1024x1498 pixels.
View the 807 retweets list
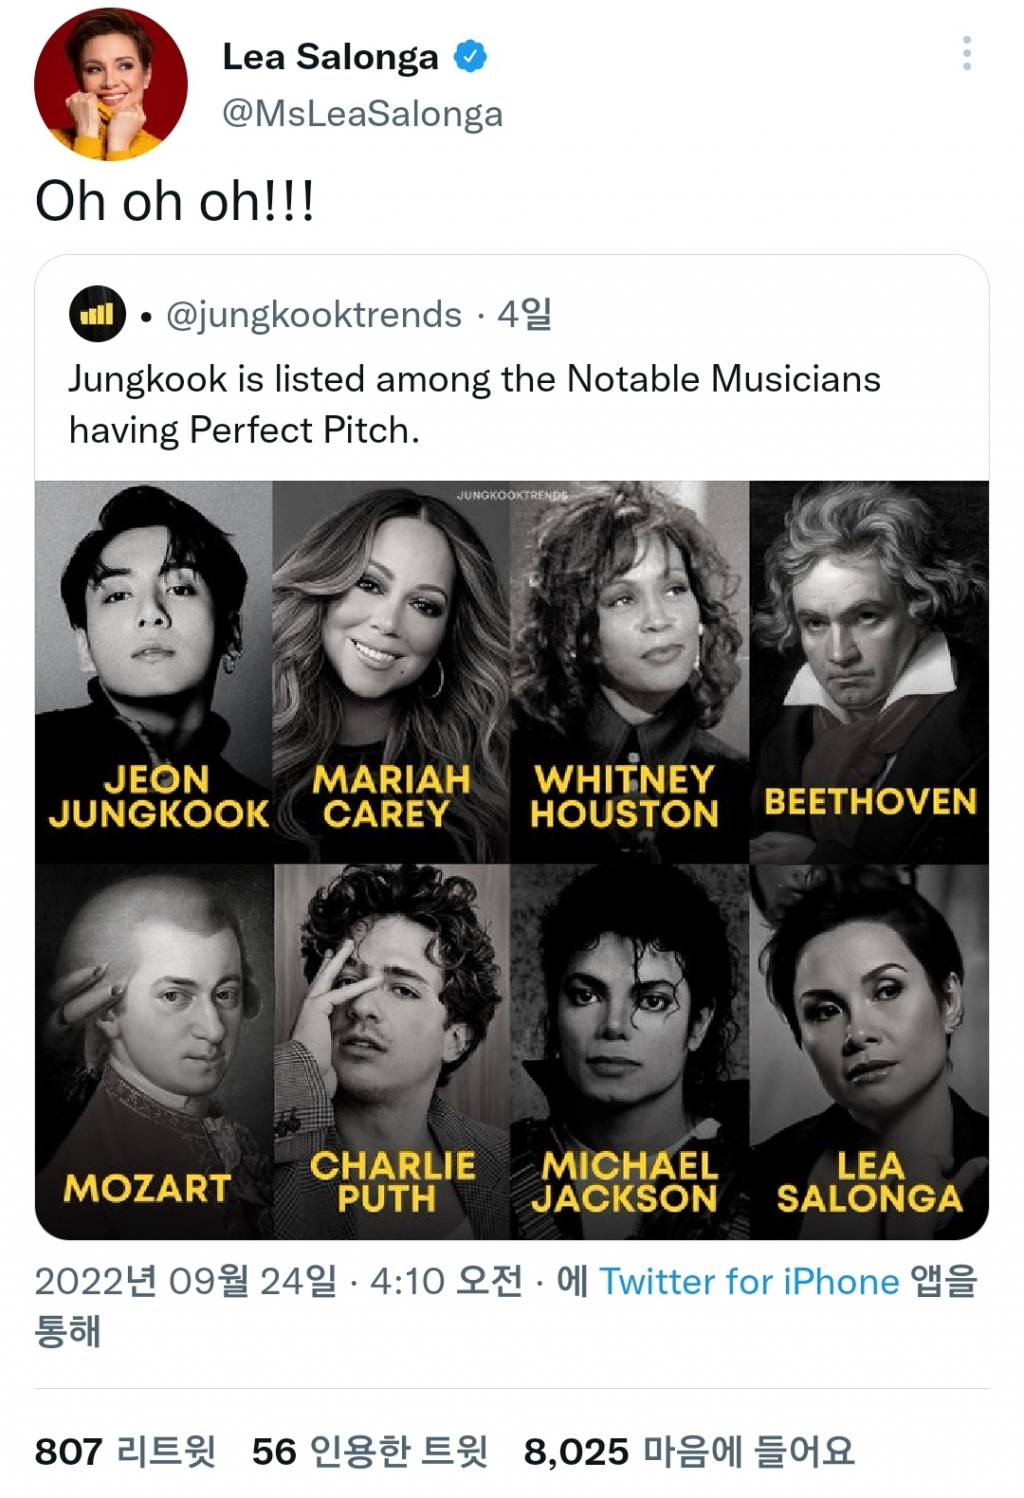pos(125,1451)
